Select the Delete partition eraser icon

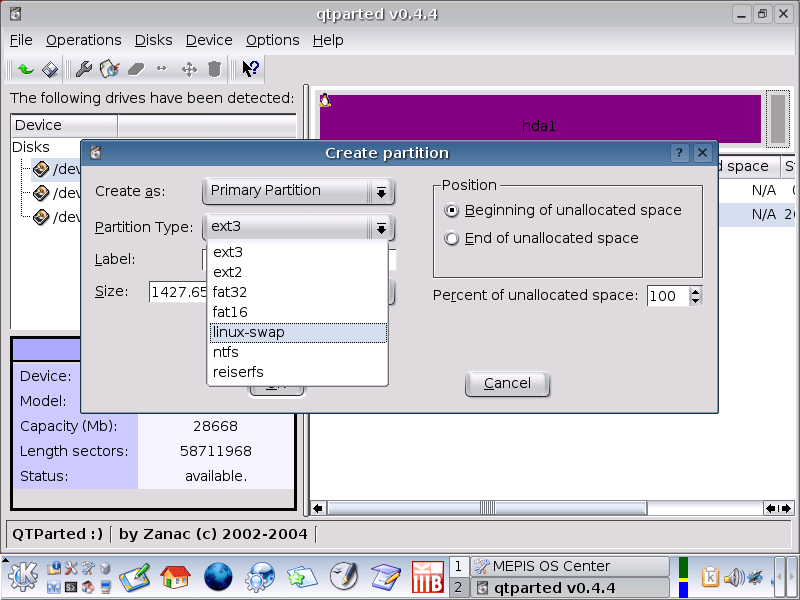[x=135, y=68]
